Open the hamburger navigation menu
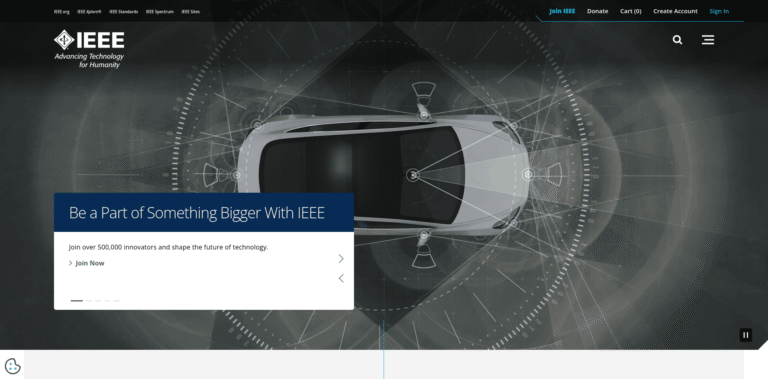The image size is (768, 379). click(x=708, y=40)
